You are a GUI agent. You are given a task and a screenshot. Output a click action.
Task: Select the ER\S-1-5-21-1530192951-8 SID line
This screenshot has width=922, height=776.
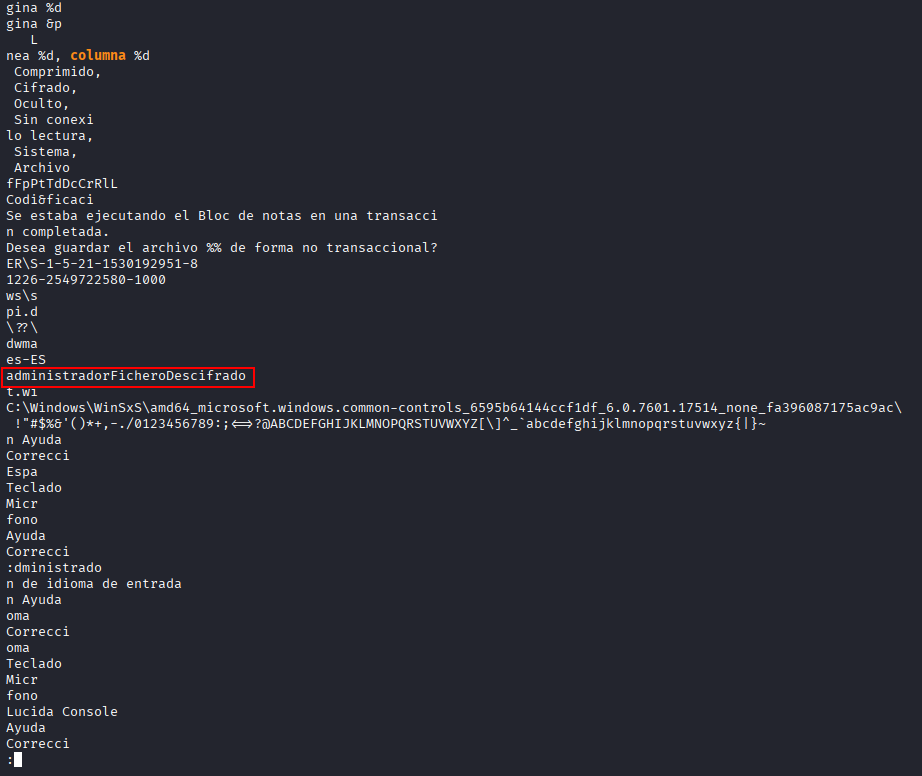102,264
